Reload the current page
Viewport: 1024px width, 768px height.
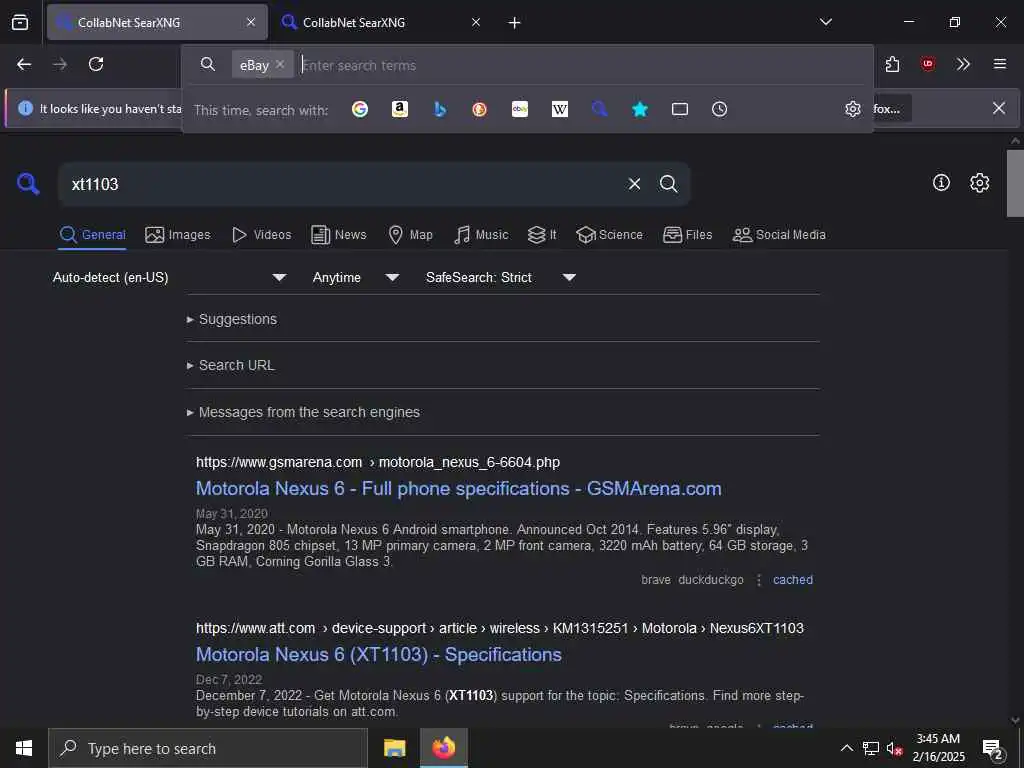tap(96, 64)
